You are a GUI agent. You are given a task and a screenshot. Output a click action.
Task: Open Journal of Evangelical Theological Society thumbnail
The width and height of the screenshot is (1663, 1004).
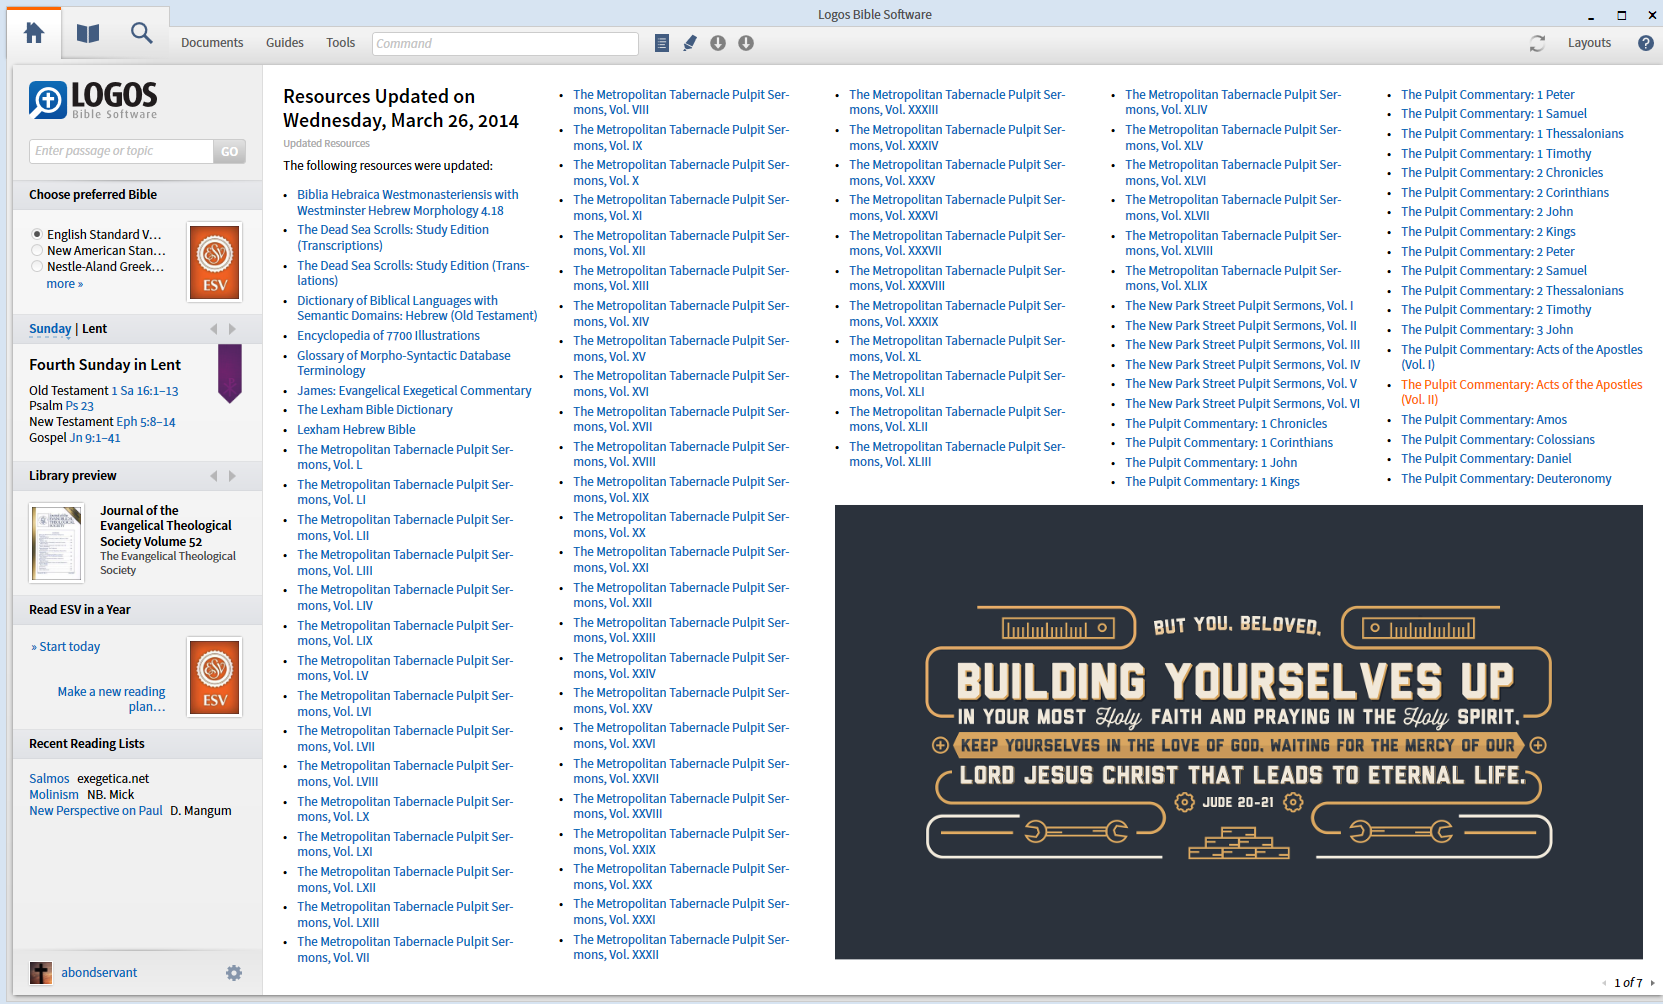click(x=56, y=543)
